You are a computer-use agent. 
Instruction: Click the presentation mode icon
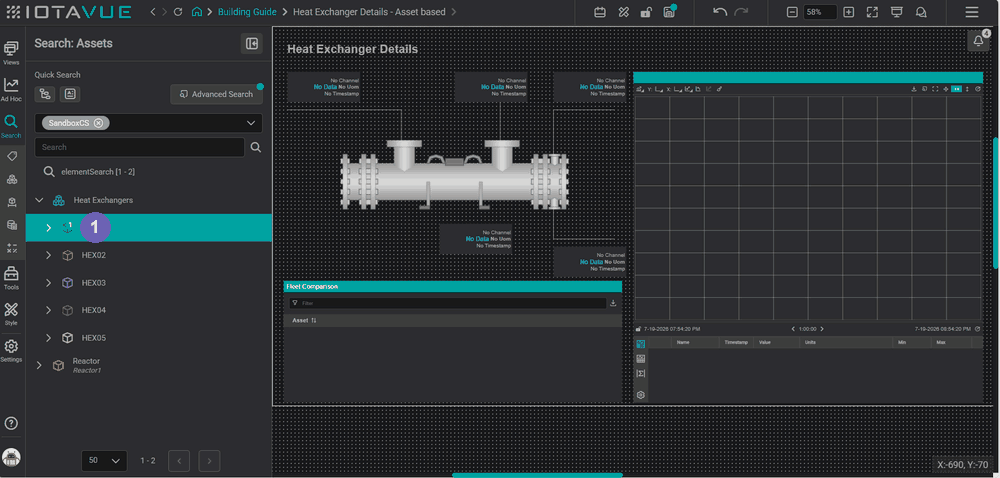pyautogui.click(x=897, y=11)
